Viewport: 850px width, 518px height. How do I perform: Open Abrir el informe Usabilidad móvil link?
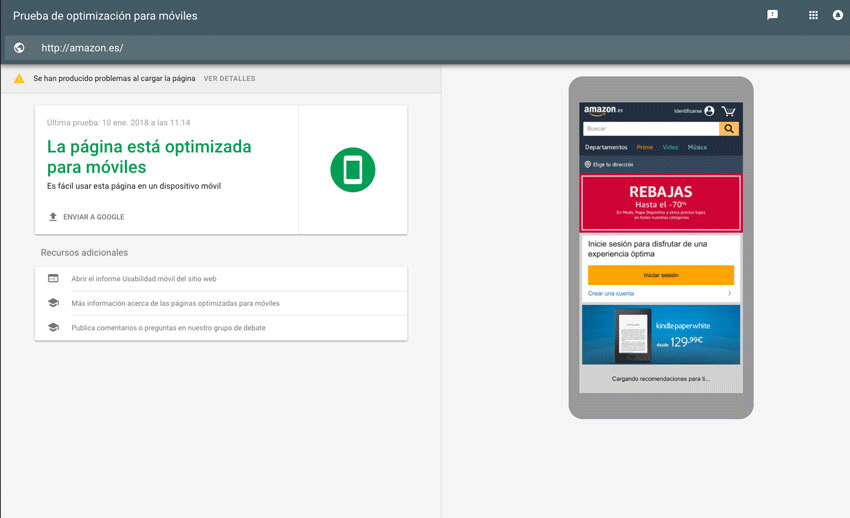tap(144, 279)
